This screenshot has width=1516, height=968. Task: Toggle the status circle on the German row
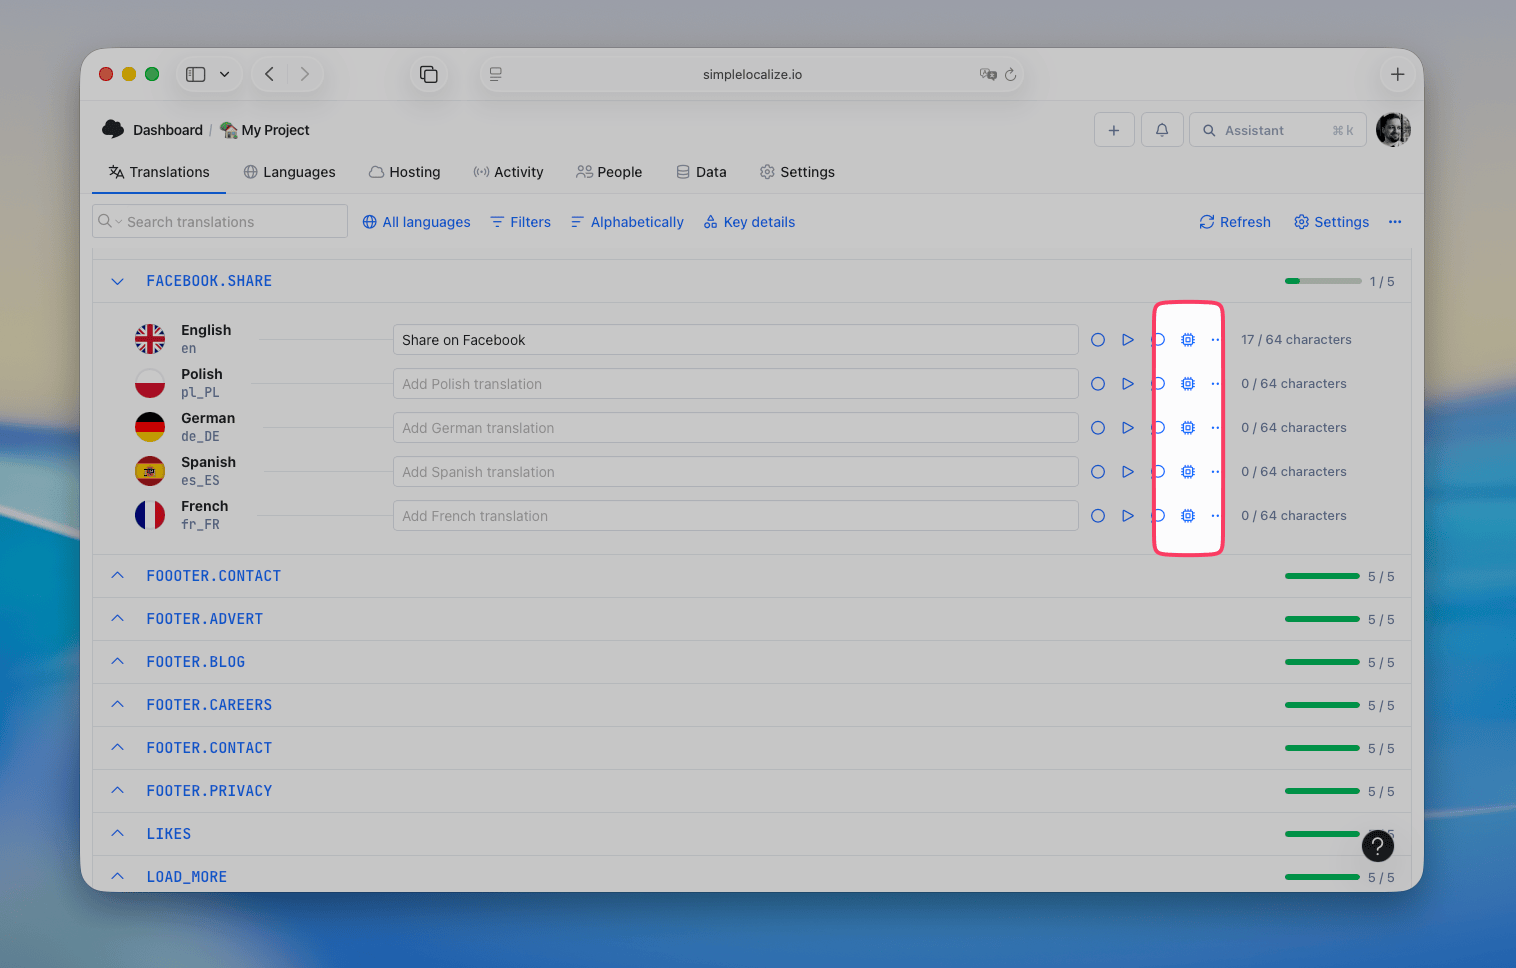pos(1098,427)
